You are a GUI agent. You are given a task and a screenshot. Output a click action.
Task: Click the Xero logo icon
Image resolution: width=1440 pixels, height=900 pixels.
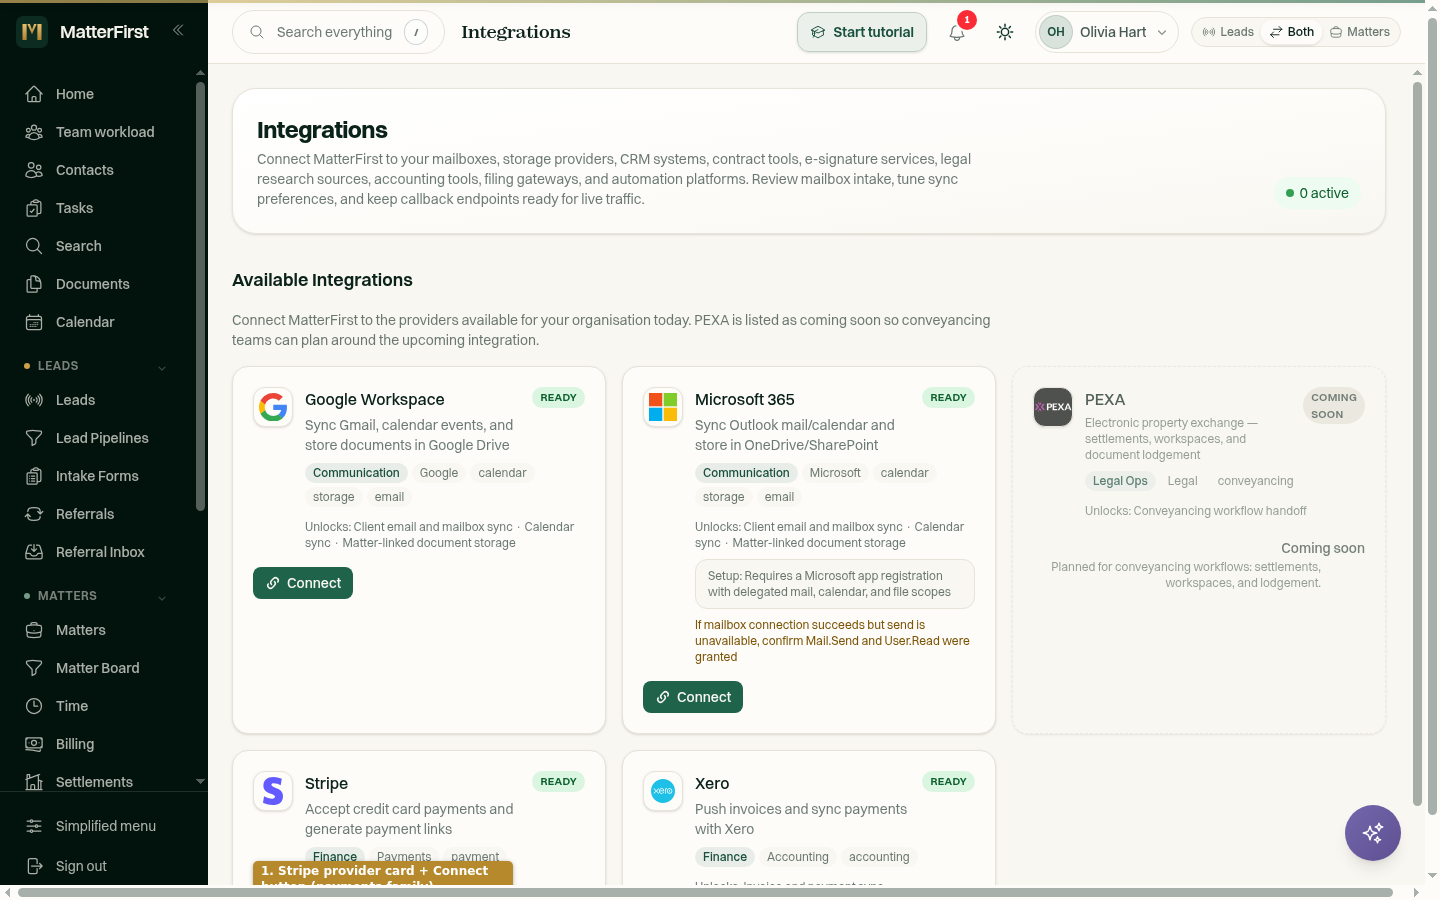(x=663, y=791)
